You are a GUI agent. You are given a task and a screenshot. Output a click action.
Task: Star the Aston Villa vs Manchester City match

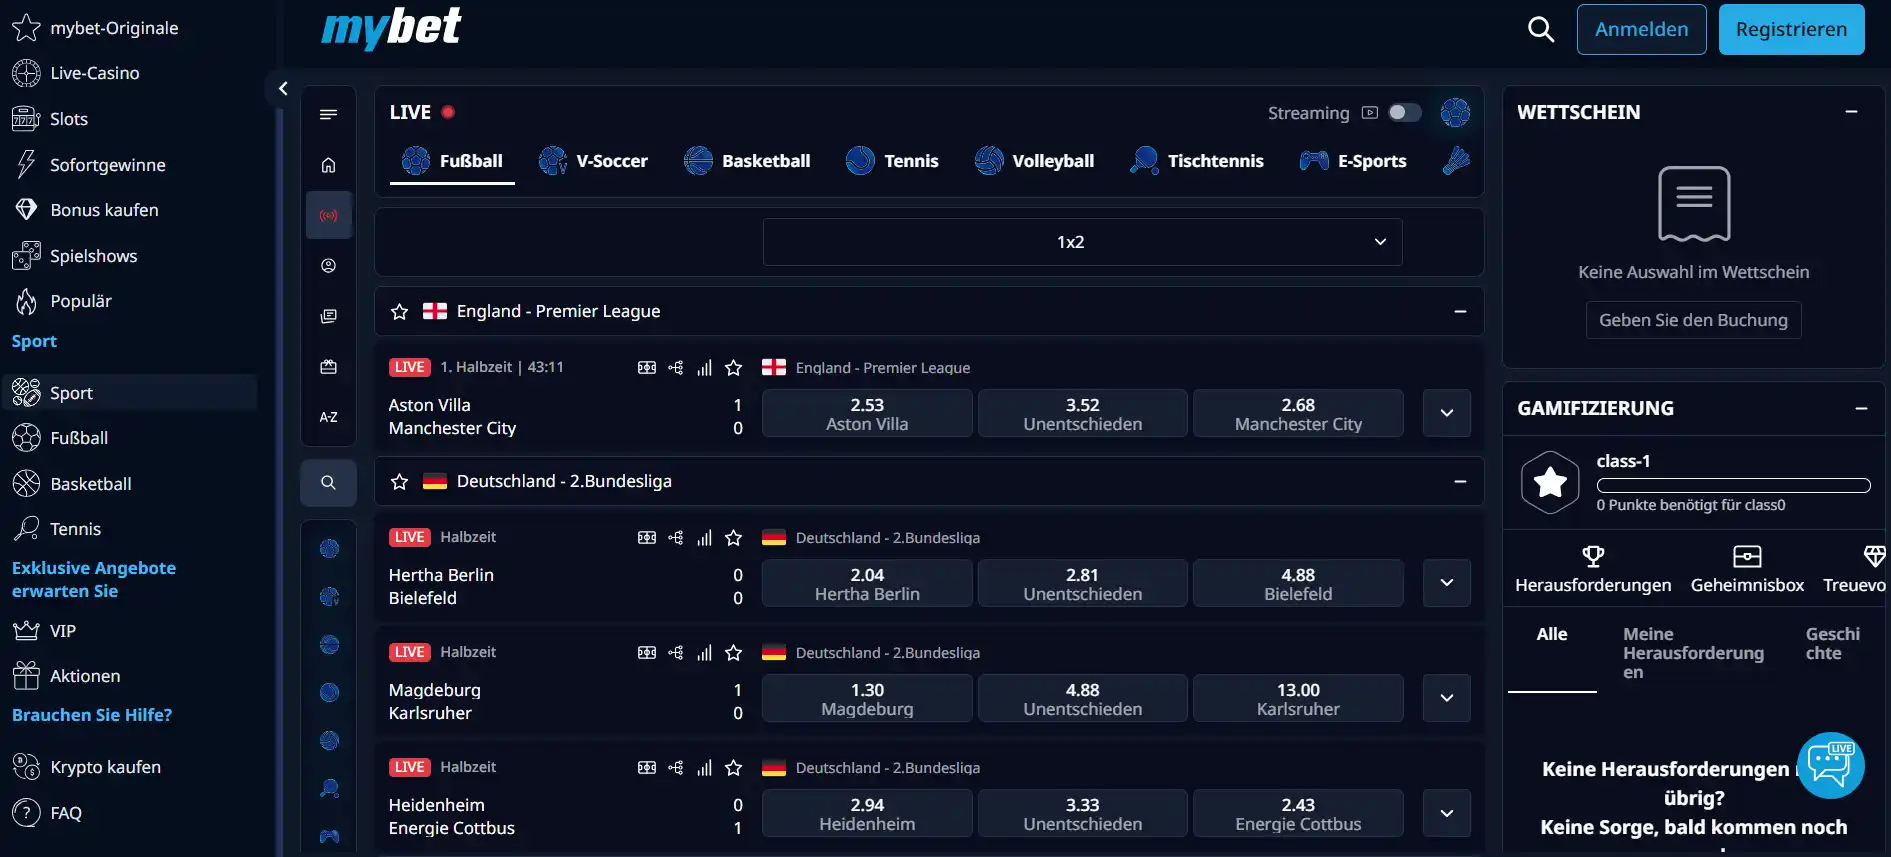[x=733, y=368]
